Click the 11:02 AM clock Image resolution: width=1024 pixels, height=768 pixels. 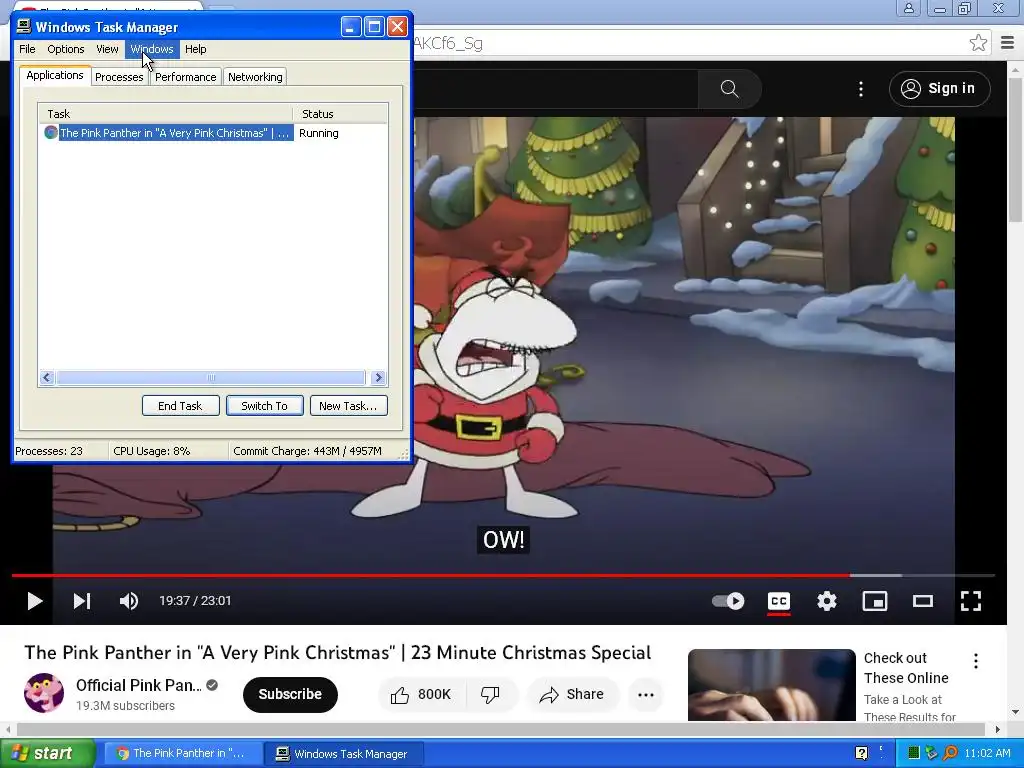[987, 754]
